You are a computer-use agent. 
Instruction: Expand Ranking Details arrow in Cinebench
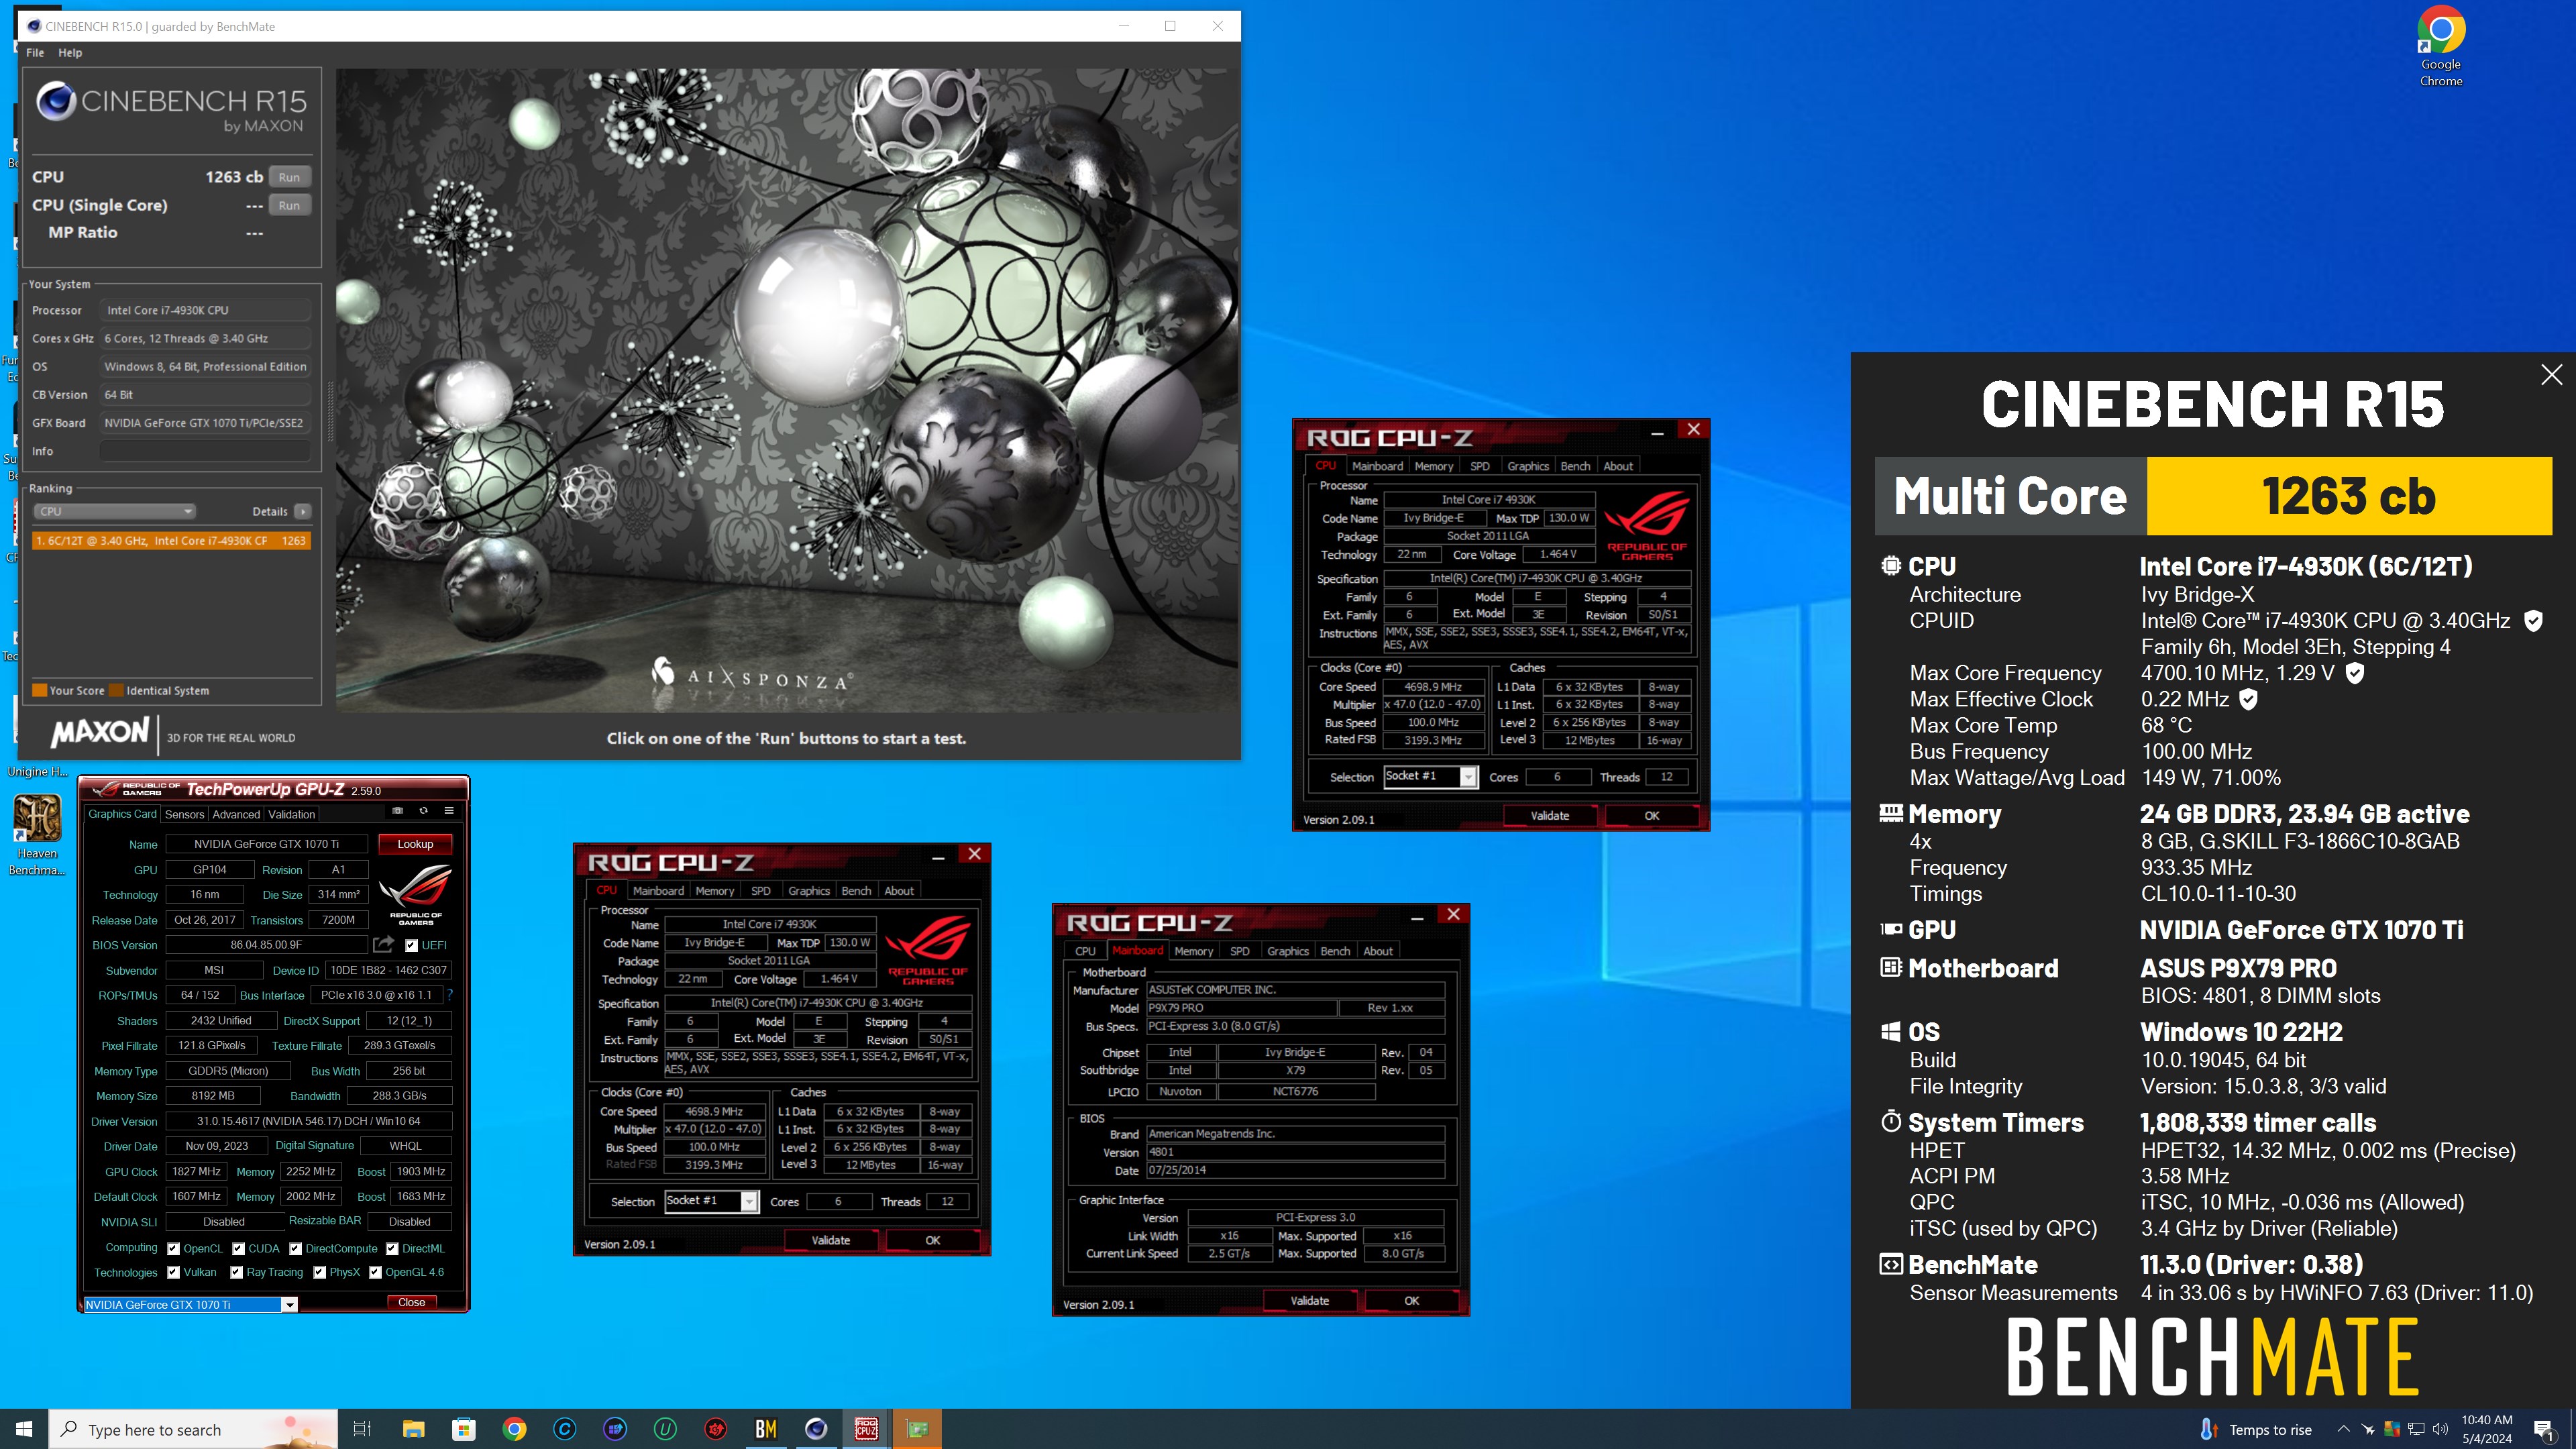click(303, 511)
